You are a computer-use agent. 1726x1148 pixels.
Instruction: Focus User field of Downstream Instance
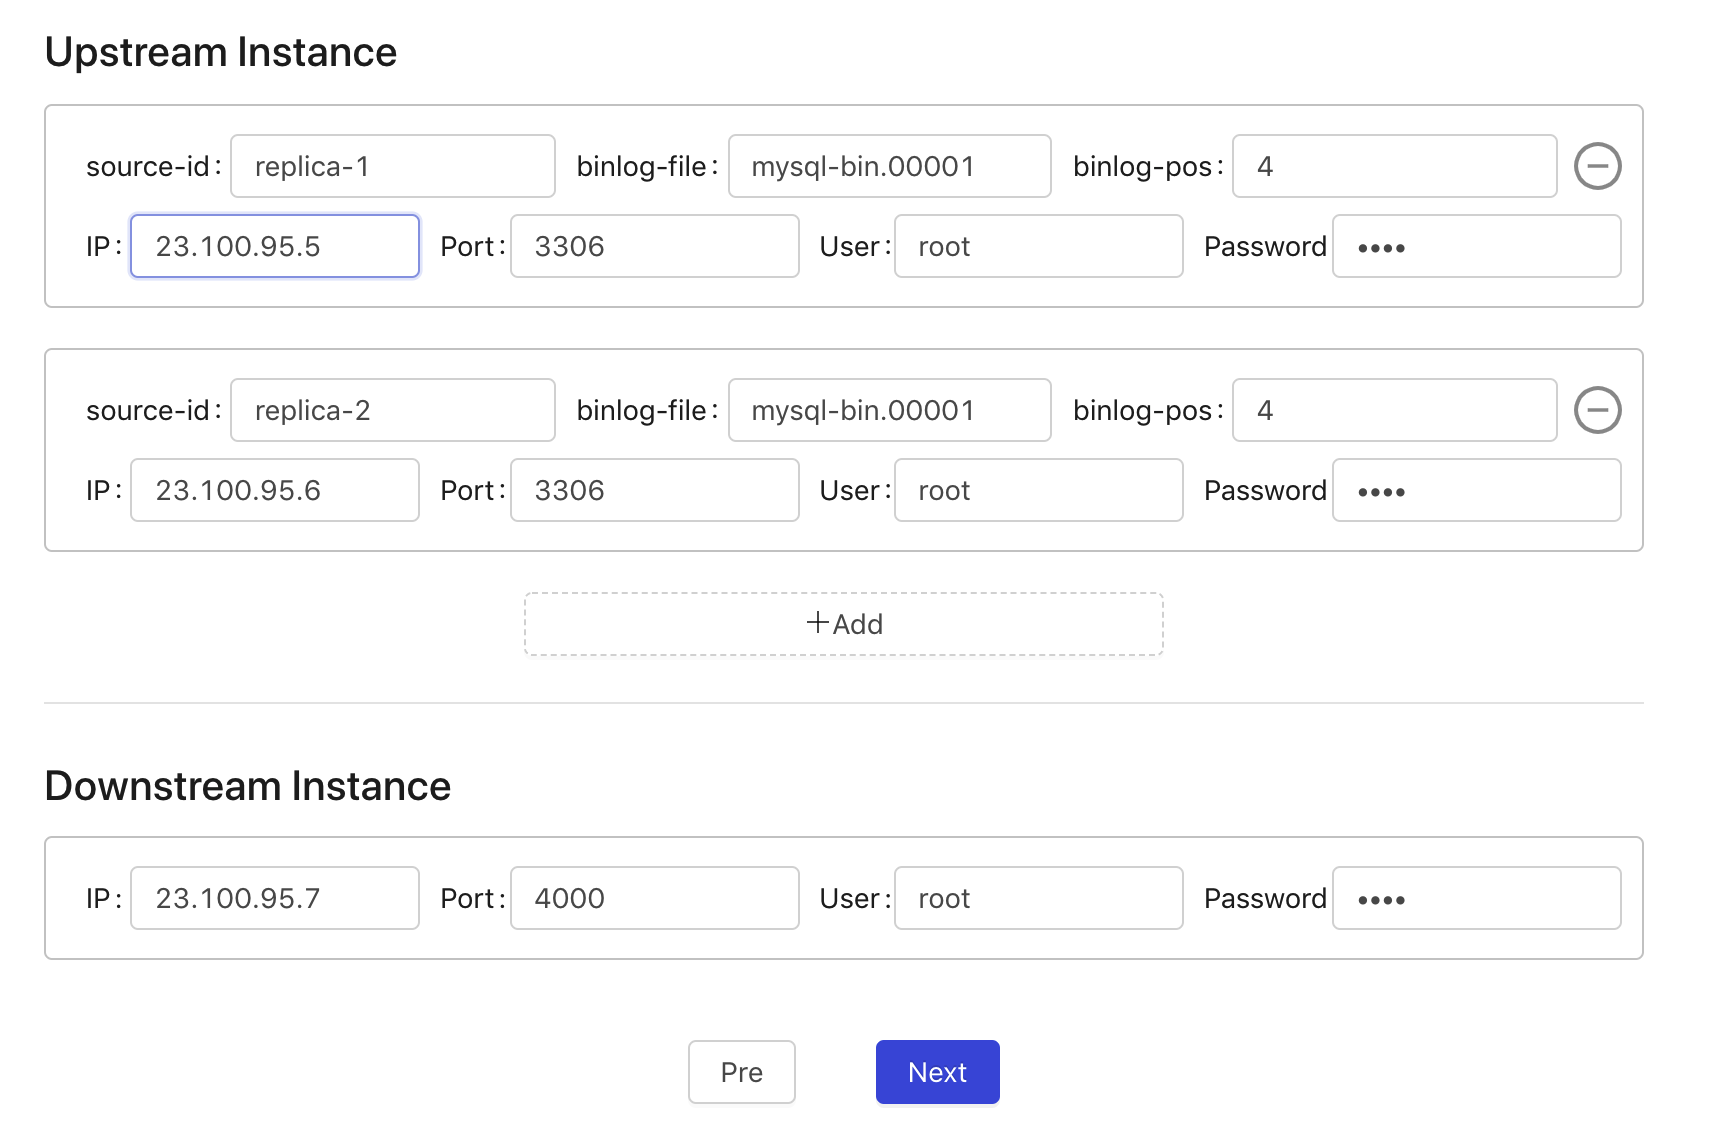[1039, 898]
